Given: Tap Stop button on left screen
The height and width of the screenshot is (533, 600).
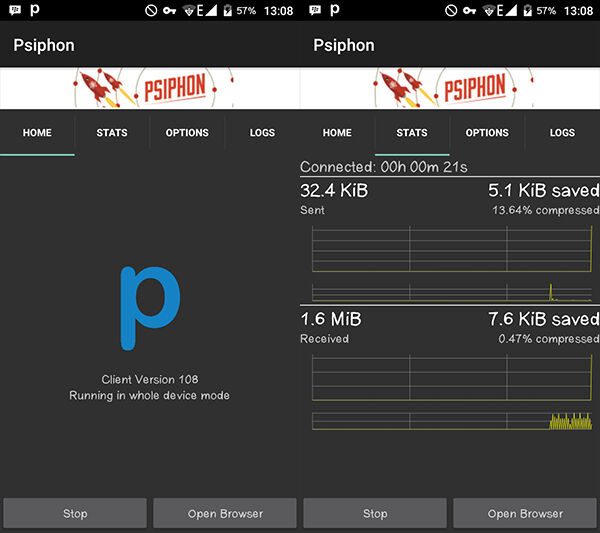Looking at the screenshot, I should [x=75, y=513].
